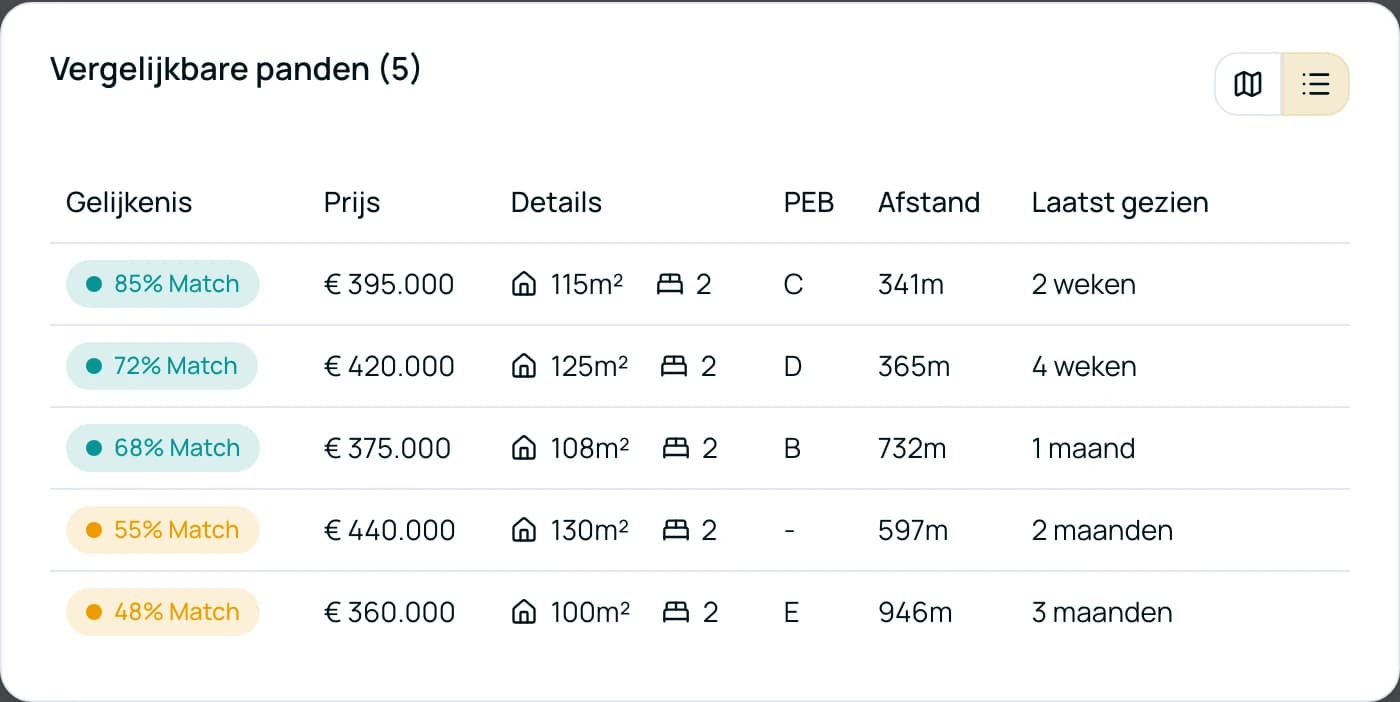Open the 48% Match badge

coord(163,612)
